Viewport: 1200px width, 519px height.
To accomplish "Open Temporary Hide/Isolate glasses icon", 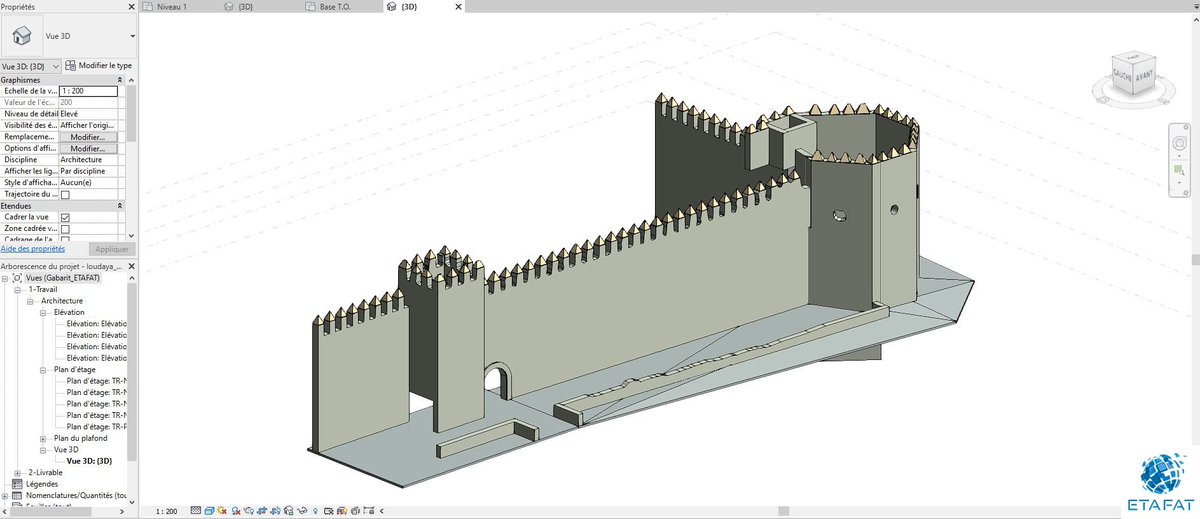I will 302,511.
